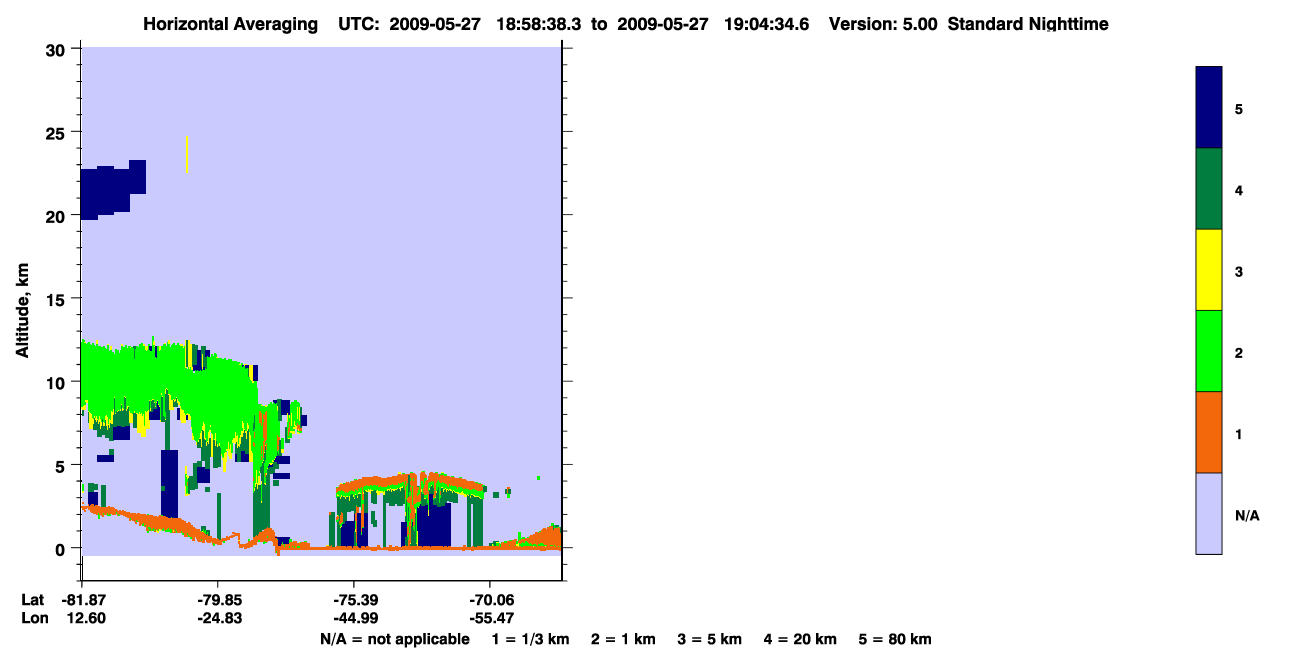Click the colorbar label 'N/A'

click(1247, 516)
